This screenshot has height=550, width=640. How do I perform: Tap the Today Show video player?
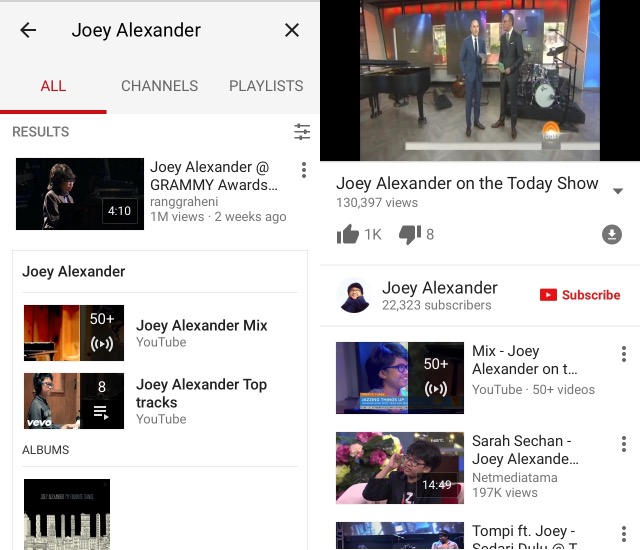[x=480, y=80]
